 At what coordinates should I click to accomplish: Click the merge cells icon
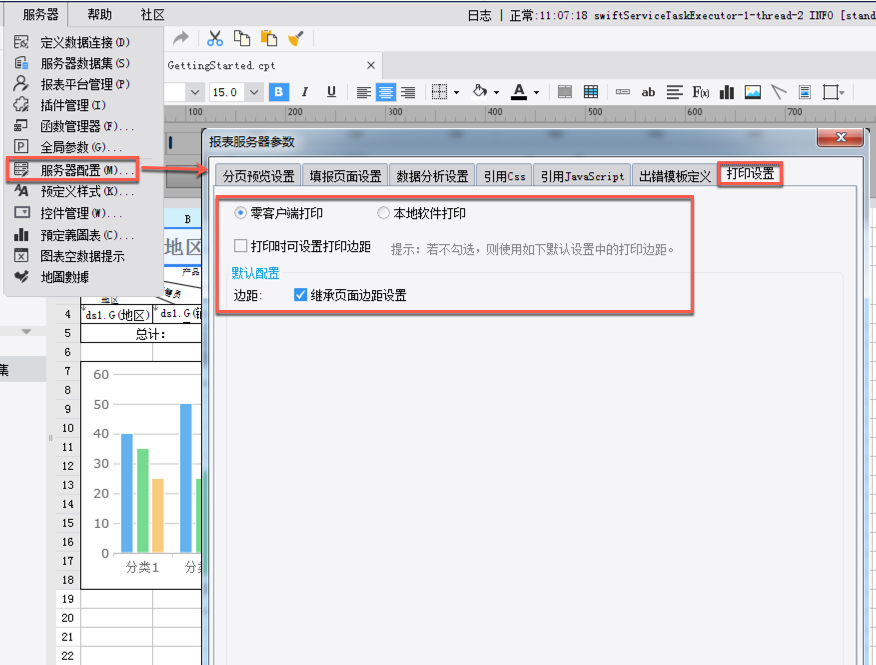click(x=565, y=92)
